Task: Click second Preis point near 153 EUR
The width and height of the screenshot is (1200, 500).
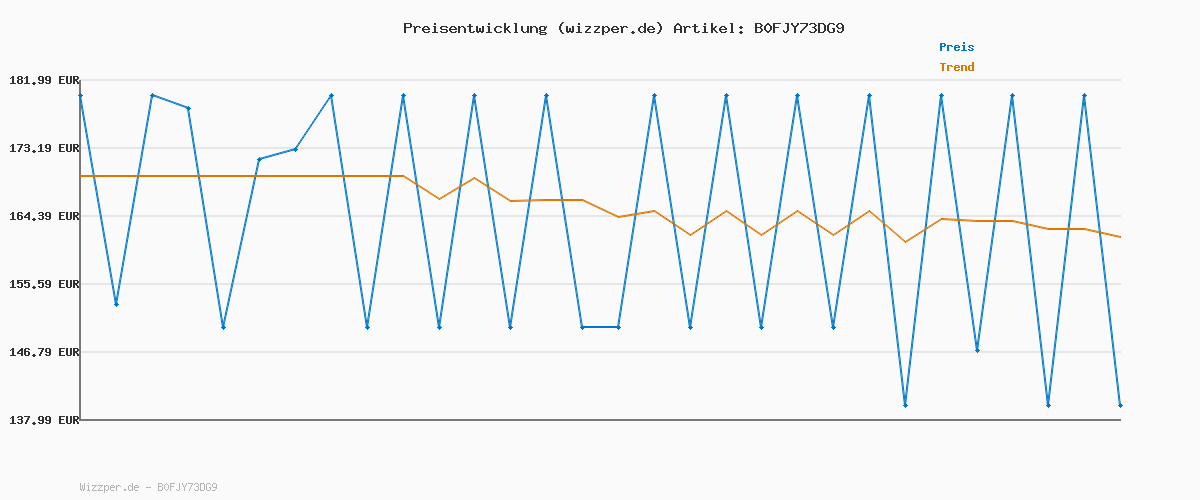Action: pos(116,304)
